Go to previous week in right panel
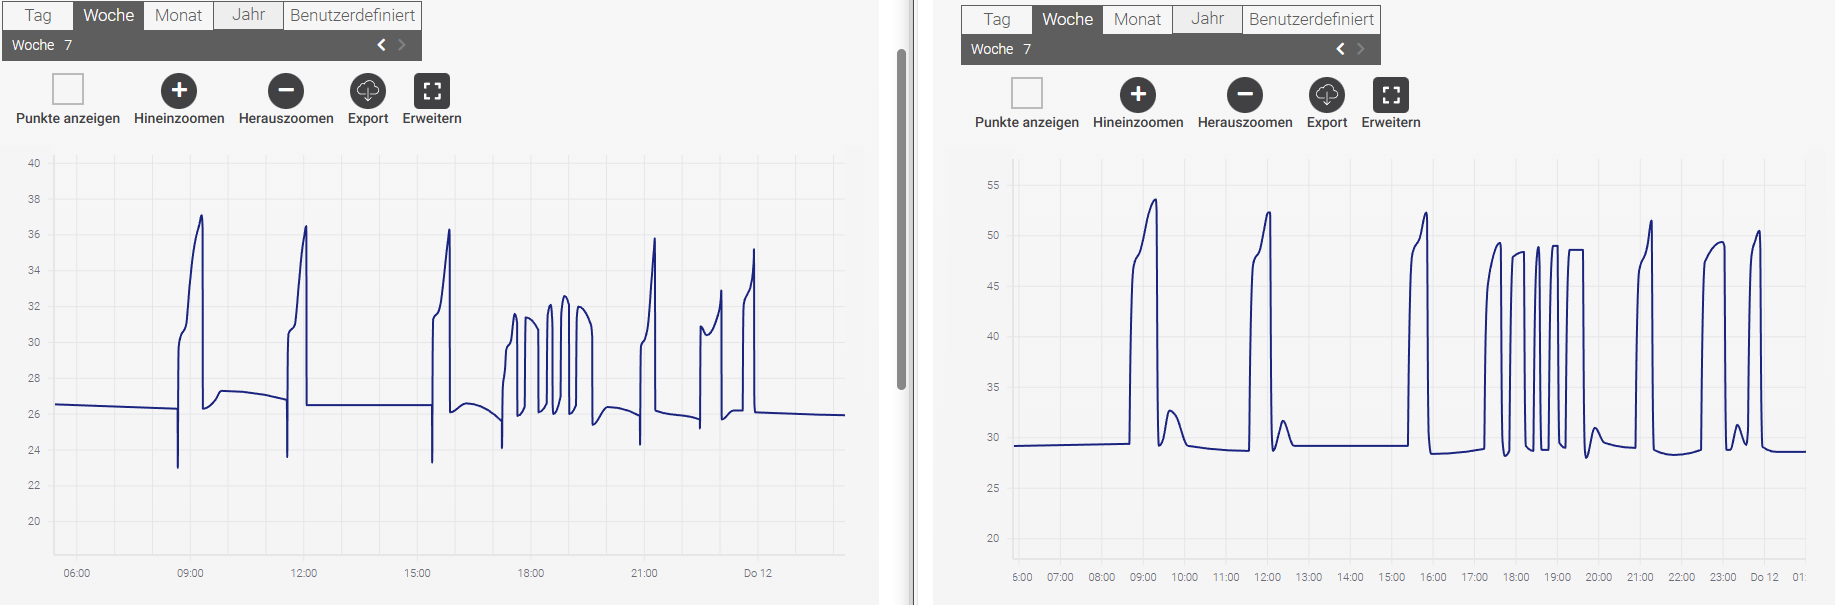The width and height of the screenshot is (1835, 605). [1340, 49]
